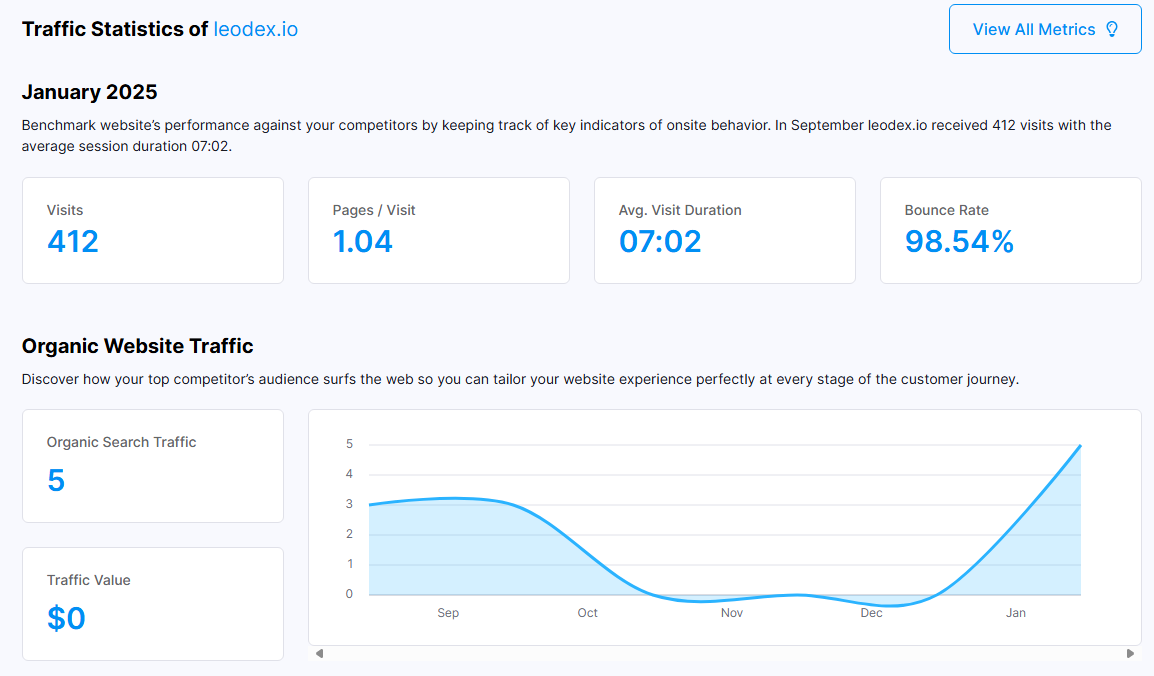Click the January 2025 heading

(89, 92)
